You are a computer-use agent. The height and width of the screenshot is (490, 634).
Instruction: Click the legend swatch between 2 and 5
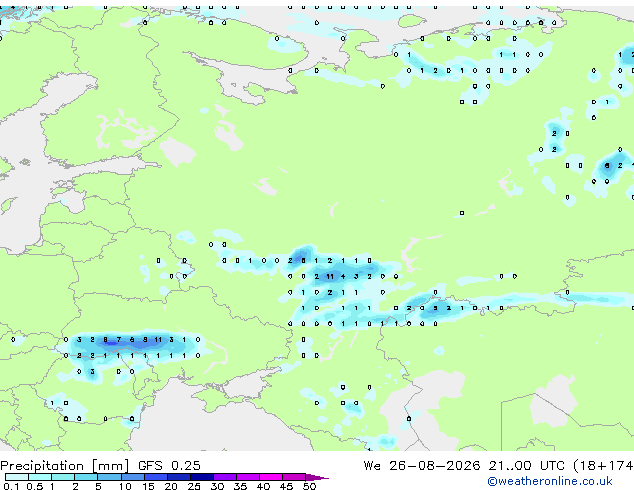(x=86, y=477)
